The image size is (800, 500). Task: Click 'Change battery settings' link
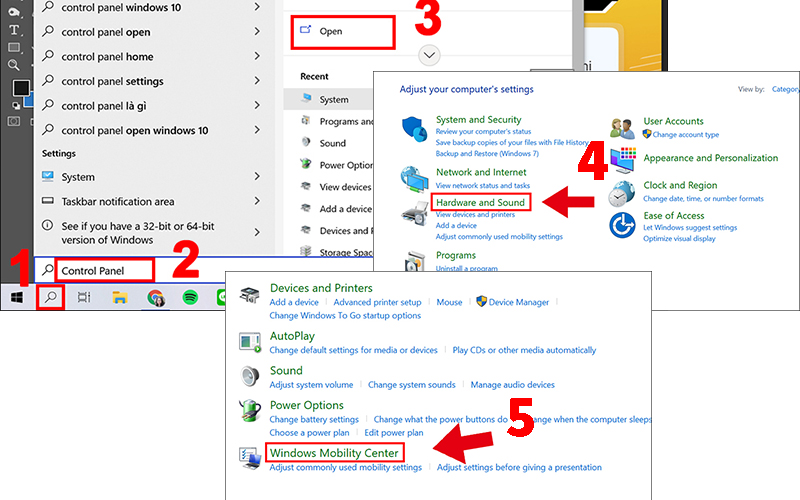[314, 419]
